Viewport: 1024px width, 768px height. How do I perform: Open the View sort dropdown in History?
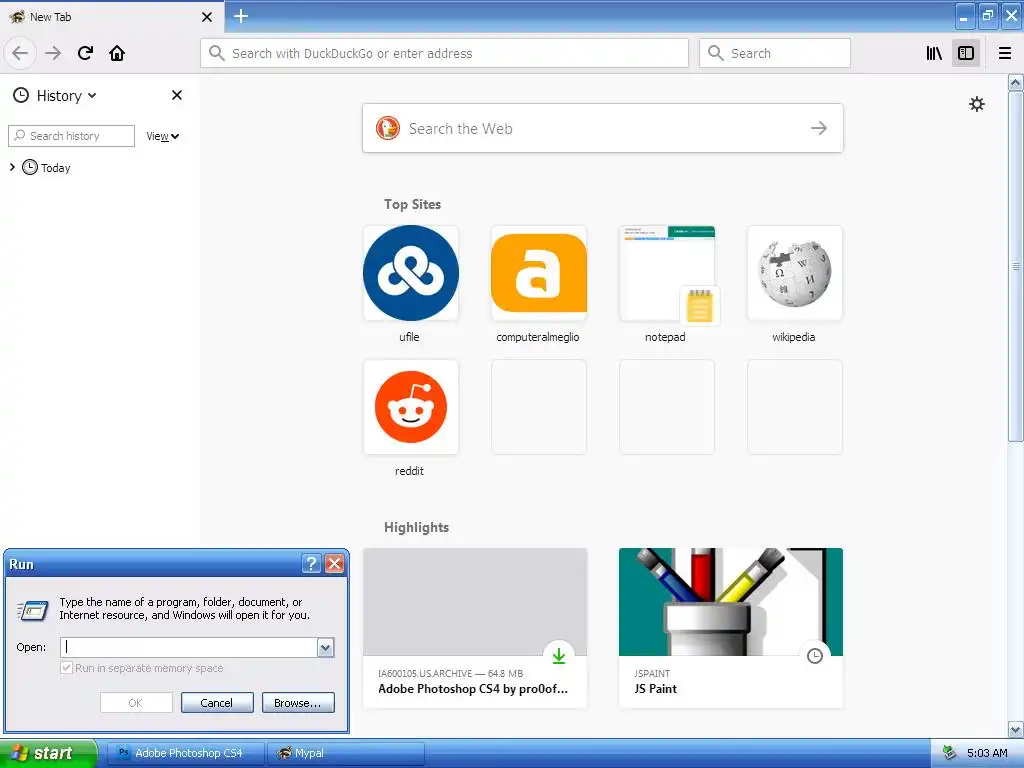pyautogui.click(x=163, y=136)
